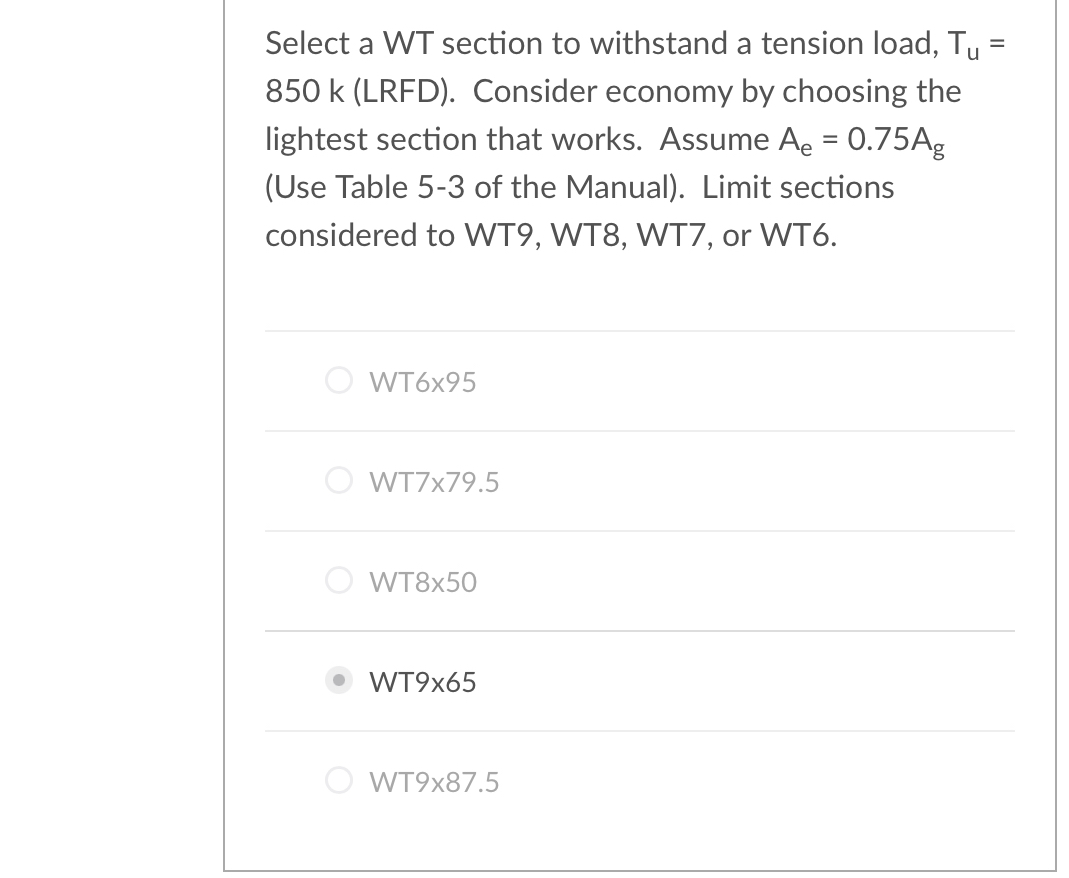Click the filled radio indicator next to WT9x65
This screenshot has width=1069, height=878.
(x=338, y=681)
